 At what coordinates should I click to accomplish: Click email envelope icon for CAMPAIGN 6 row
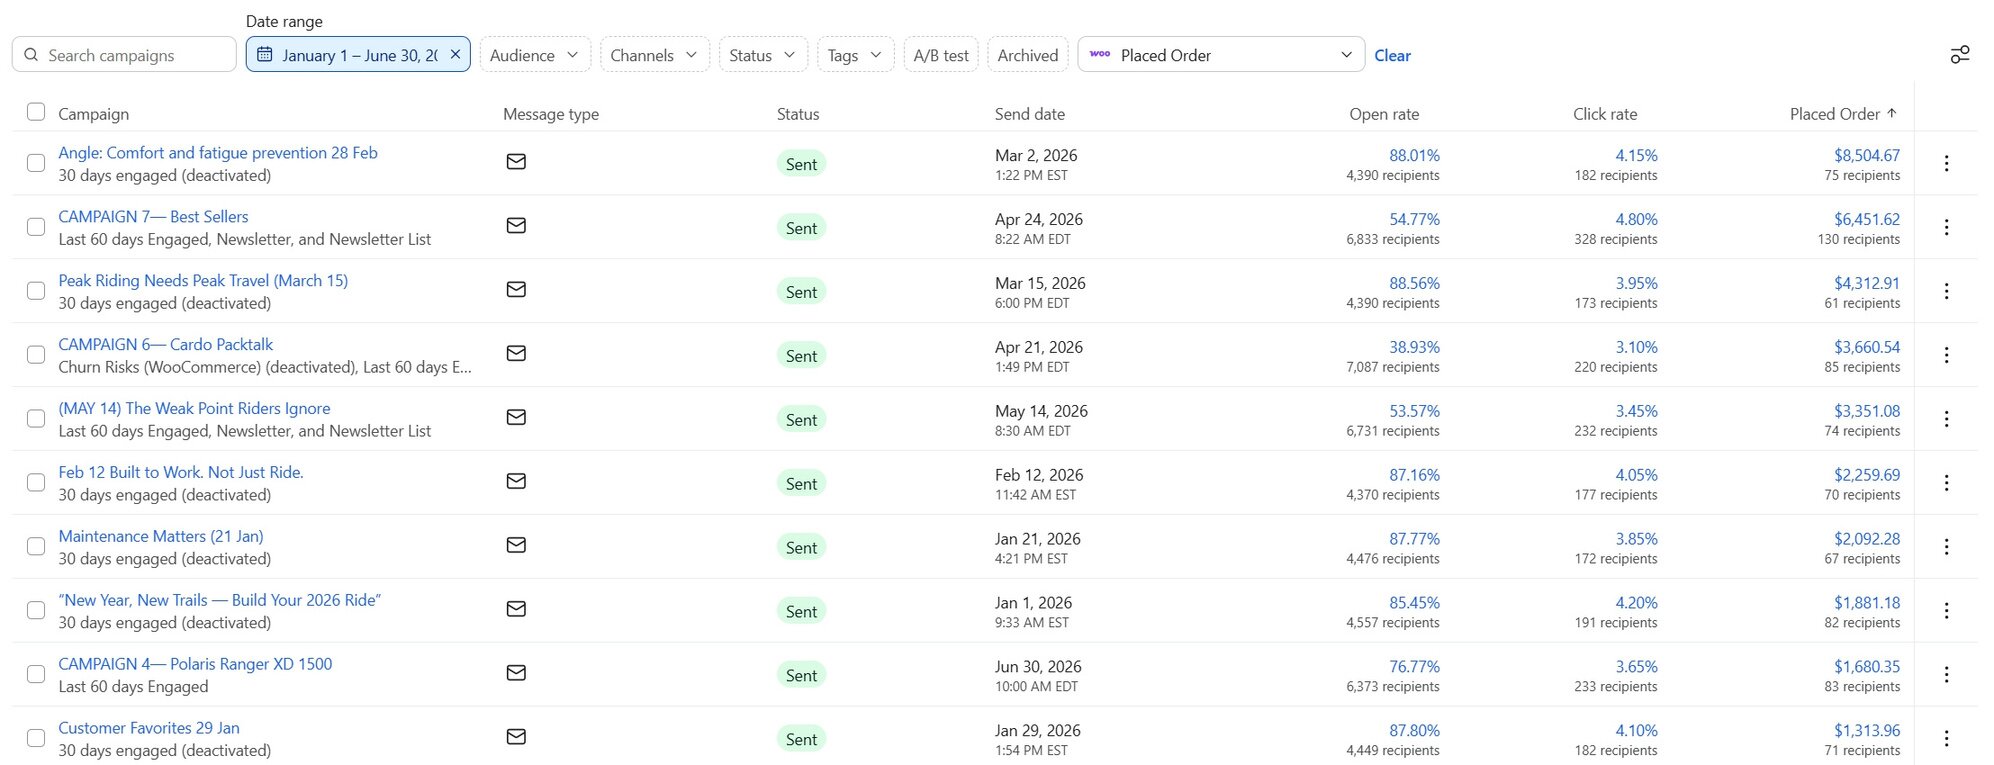[516, 354]
